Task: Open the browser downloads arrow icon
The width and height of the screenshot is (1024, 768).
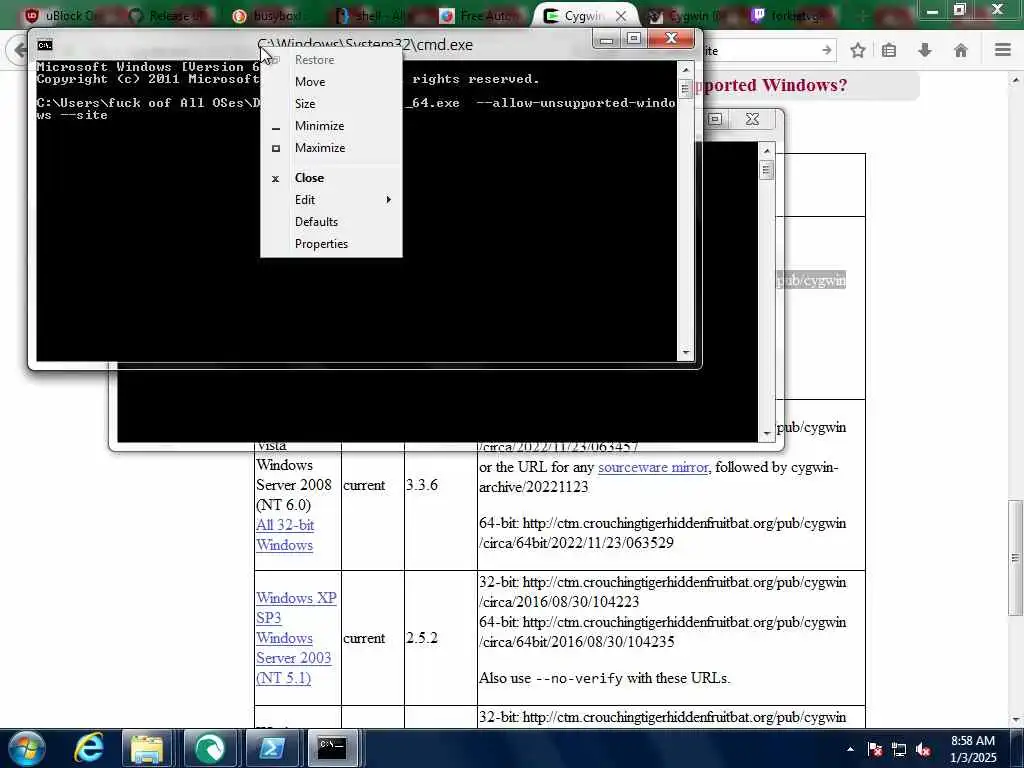Action: coord(925,50)
